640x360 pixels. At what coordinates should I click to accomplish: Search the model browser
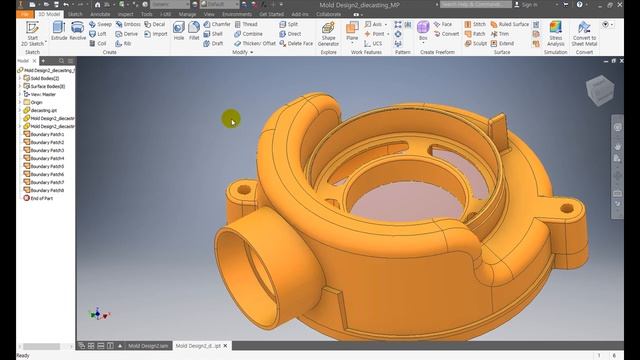61,61
